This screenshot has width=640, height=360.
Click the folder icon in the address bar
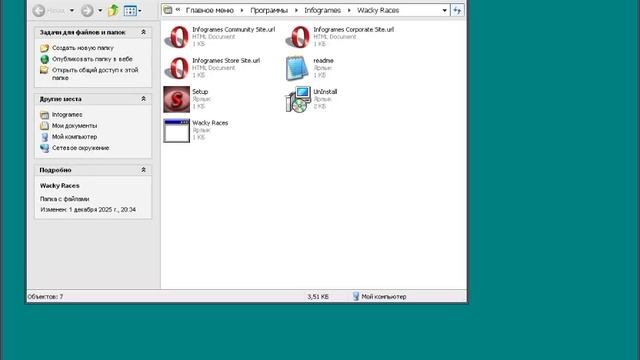click(168, 10)
